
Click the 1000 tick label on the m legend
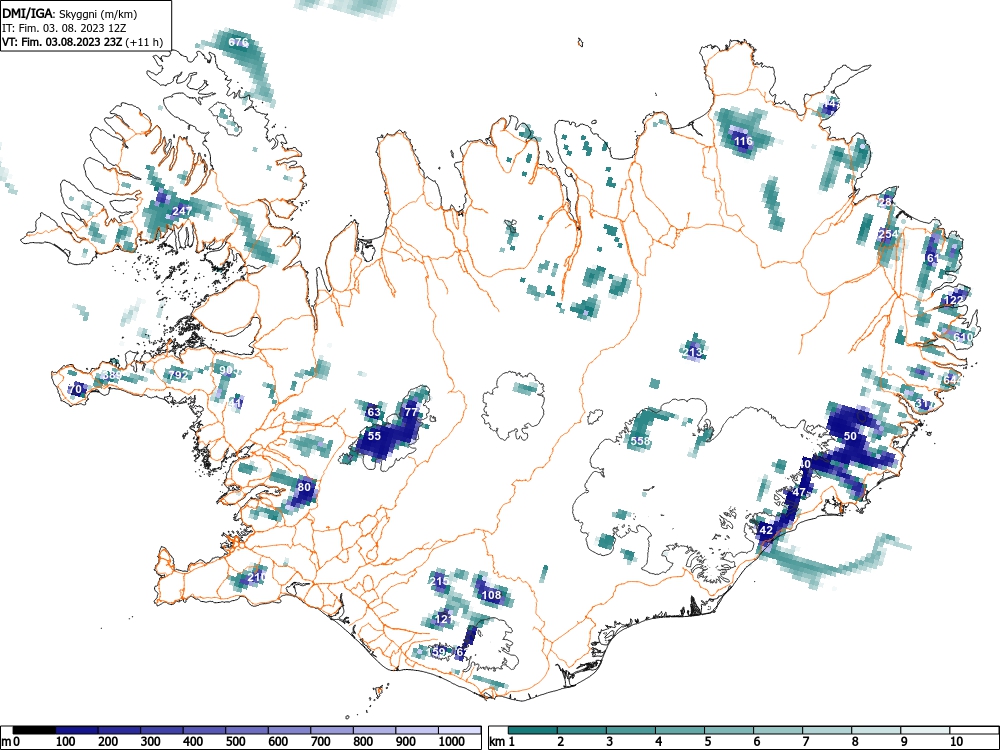(452, 742)
